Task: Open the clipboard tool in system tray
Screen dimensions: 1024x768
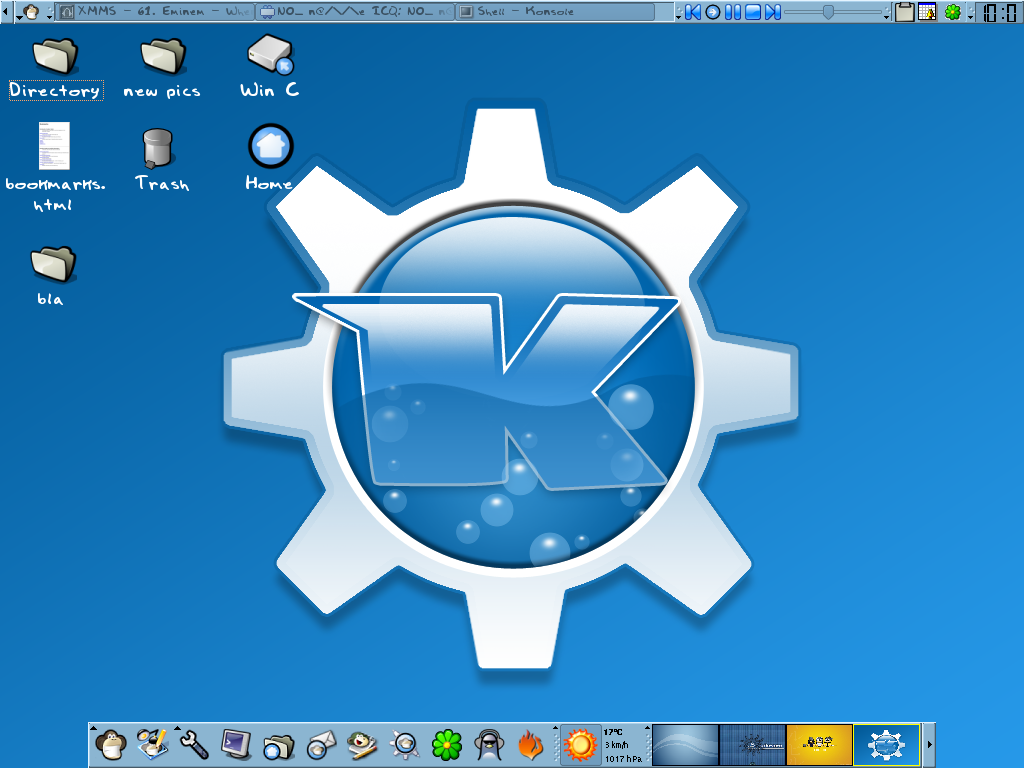Action: 904,12
